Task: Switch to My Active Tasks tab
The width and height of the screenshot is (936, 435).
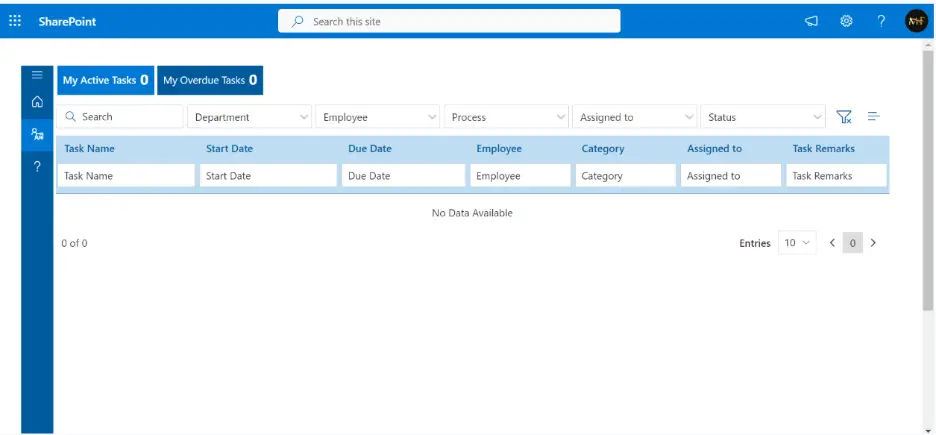Action: point(106,80)
